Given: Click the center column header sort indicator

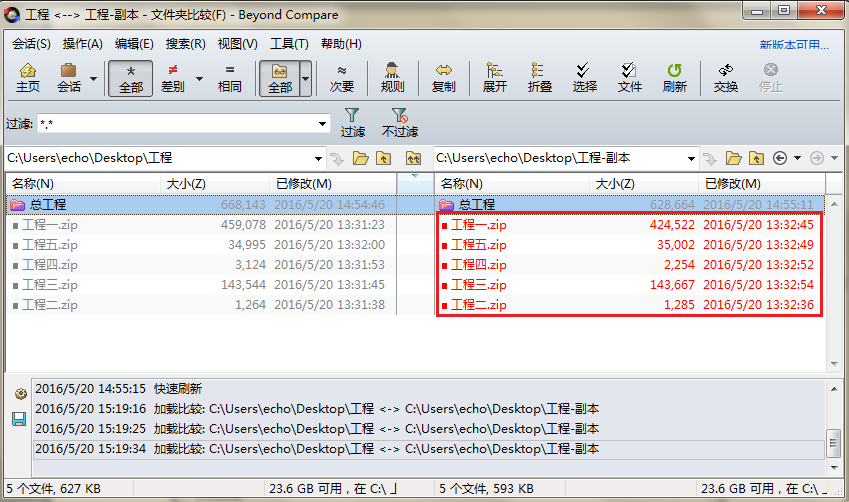Looking at the screenshot, I should pos(415,177).
